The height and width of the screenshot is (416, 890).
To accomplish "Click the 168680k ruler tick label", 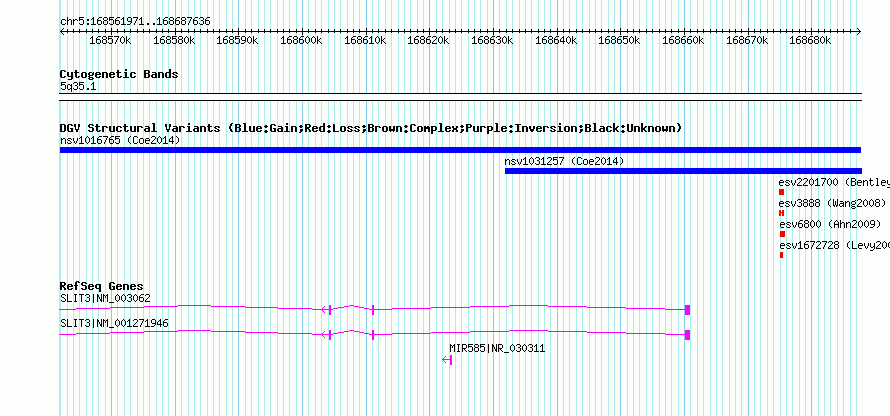I will click(811, 40).
